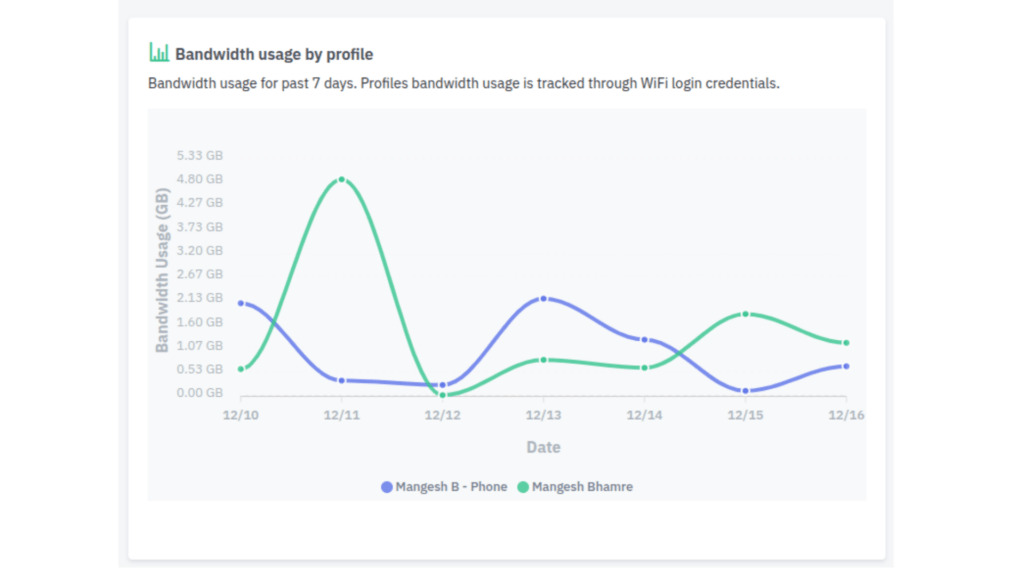
Task: Click the green peak data point on 12/11
Action: [x=342, y=180]
